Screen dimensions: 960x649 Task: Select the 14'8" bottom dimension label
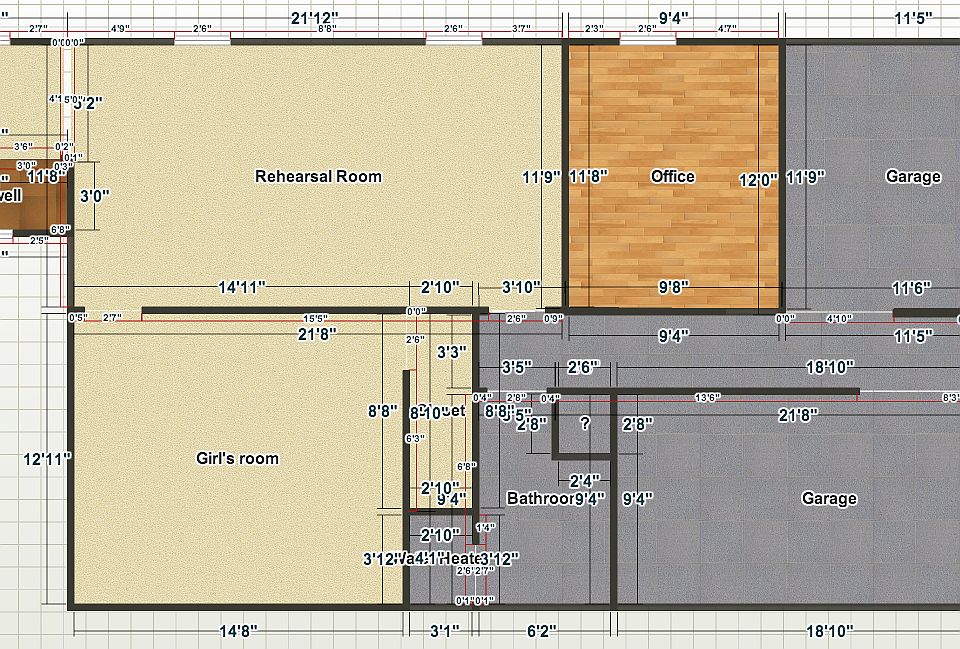click(238, 630)
